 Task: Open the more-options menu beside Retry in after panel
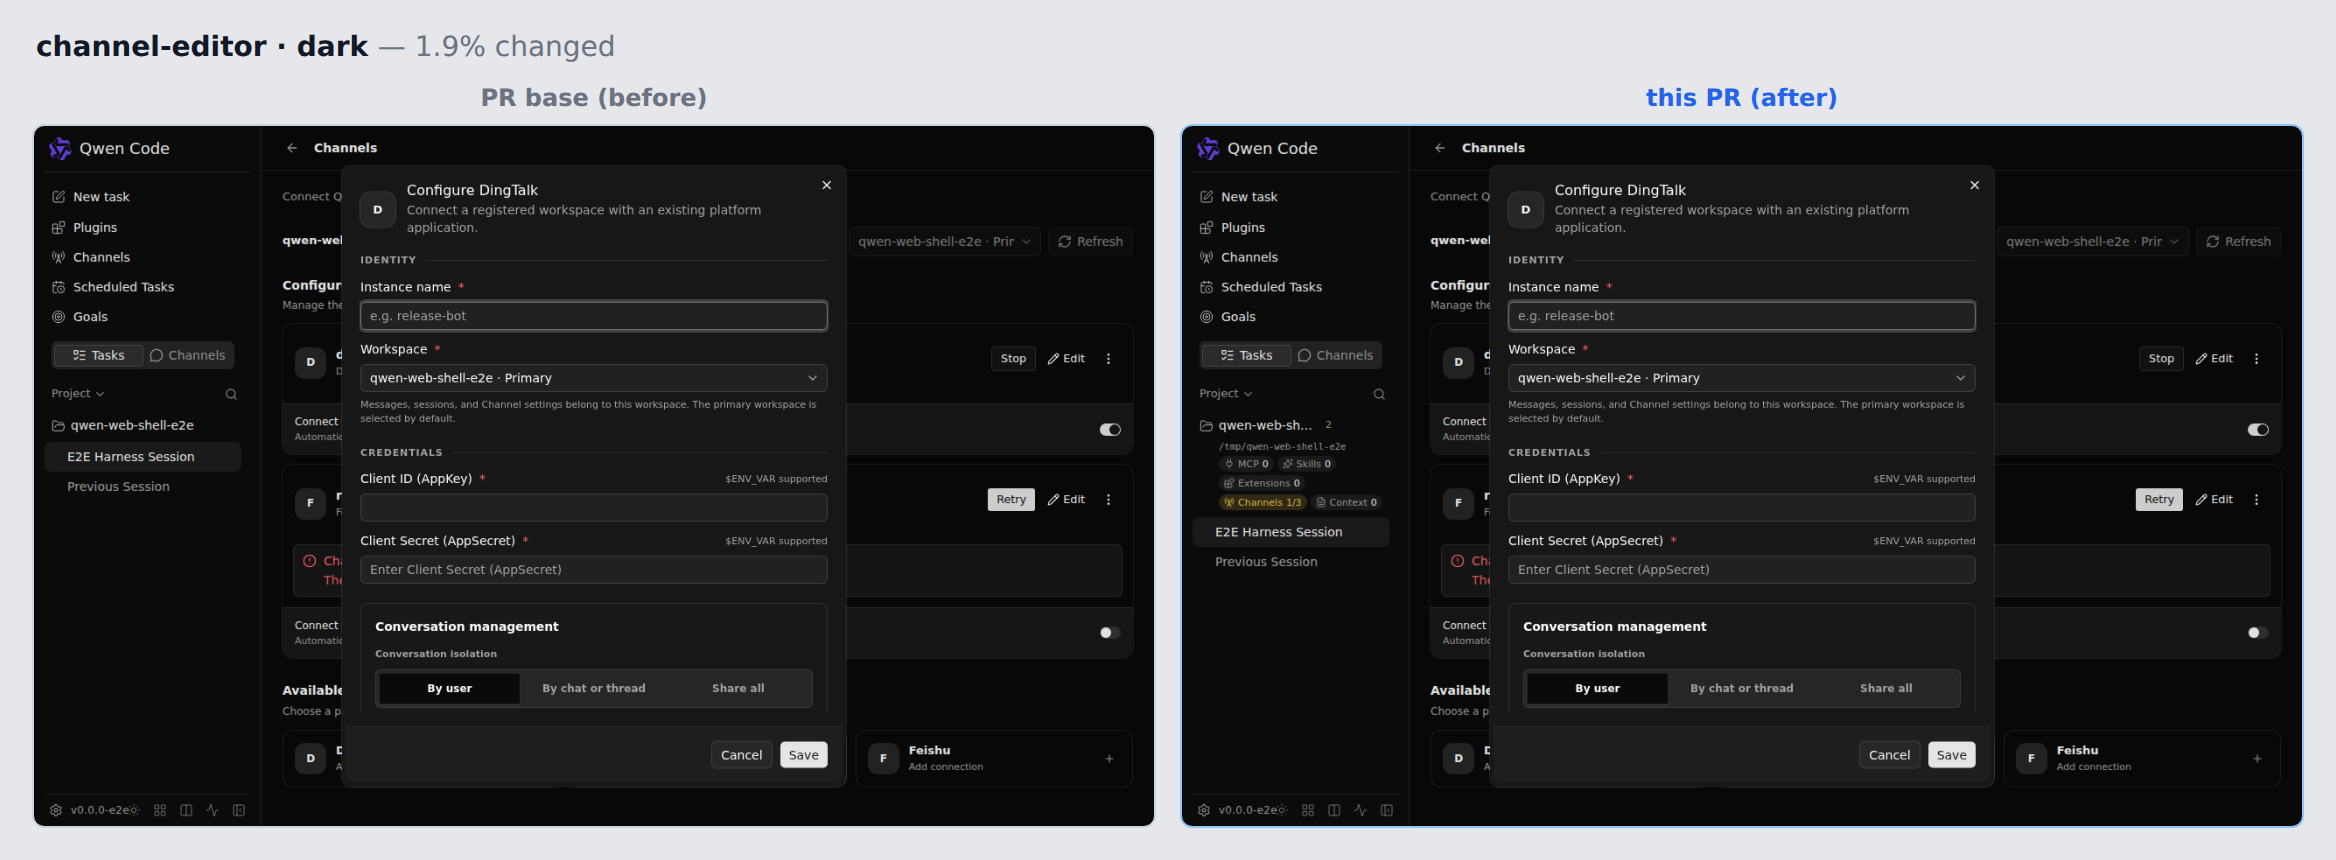[2256, 500]
